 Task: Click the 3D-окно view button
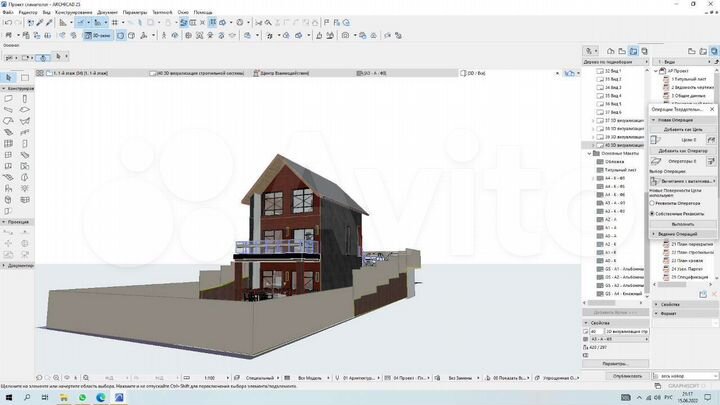pos(100,34)
